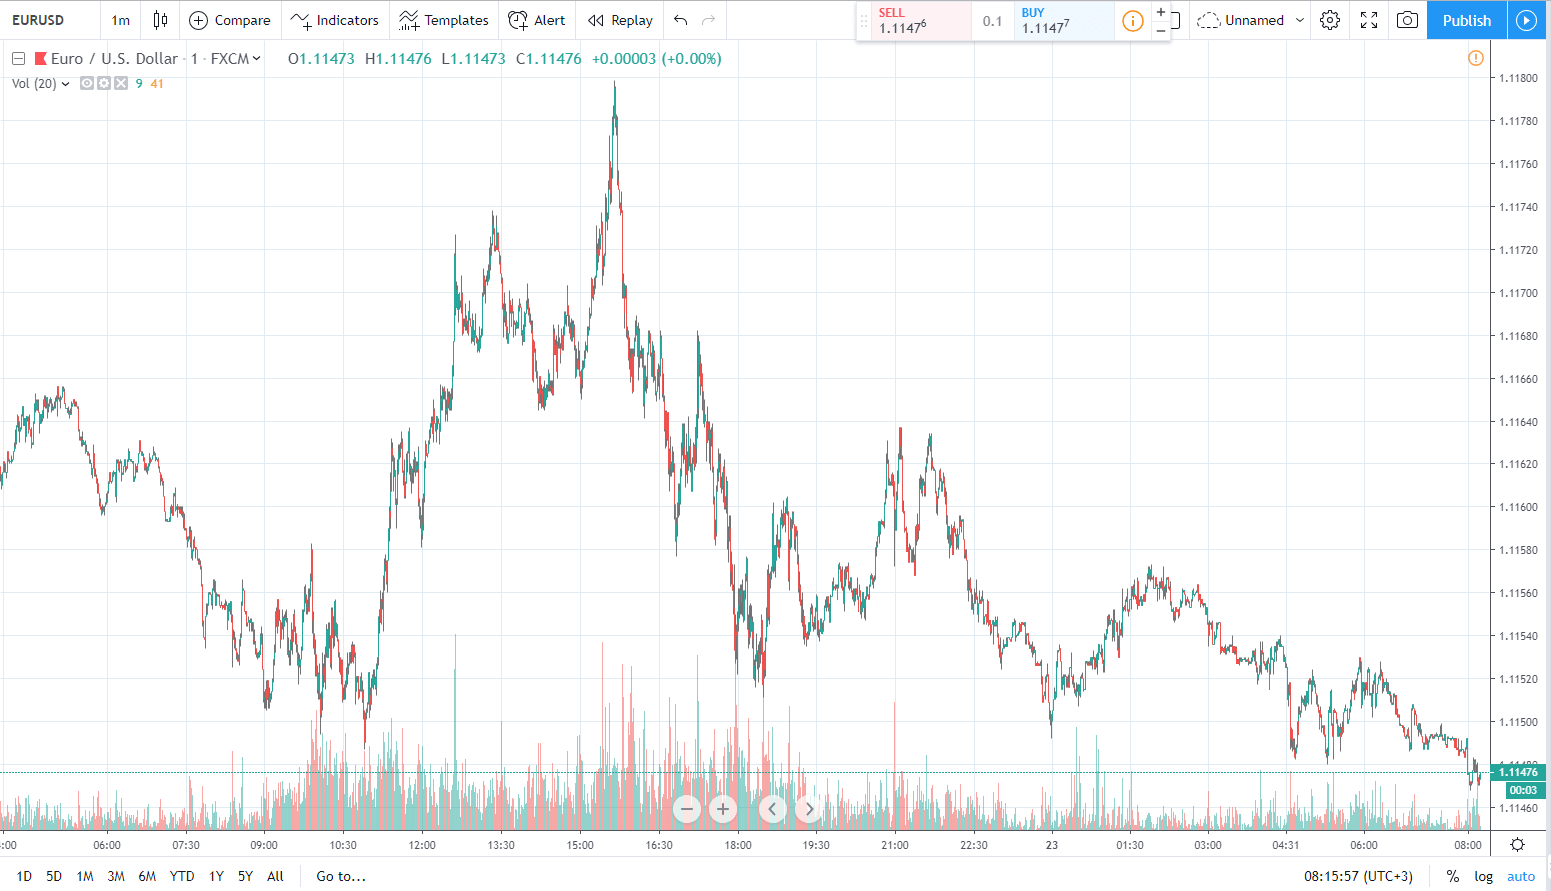Viewport: 1551px width, 891px height.
Task: Click the Compare symbols button
Action: [230, 20]
